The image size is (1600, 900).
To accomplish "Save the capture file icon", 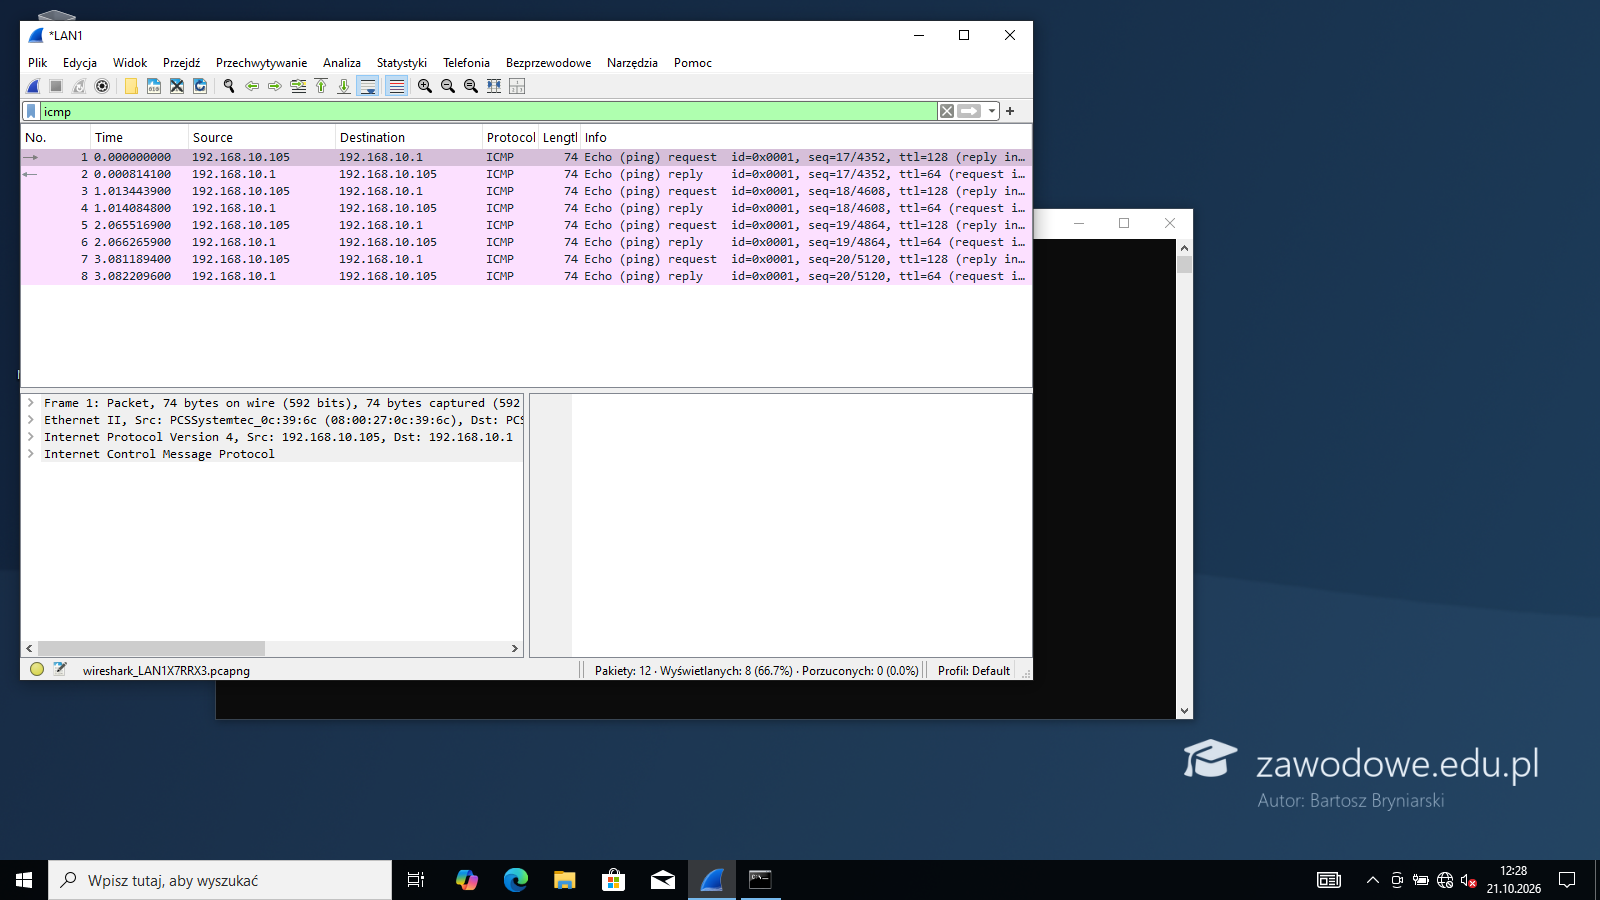I will (x=154, y=86).
